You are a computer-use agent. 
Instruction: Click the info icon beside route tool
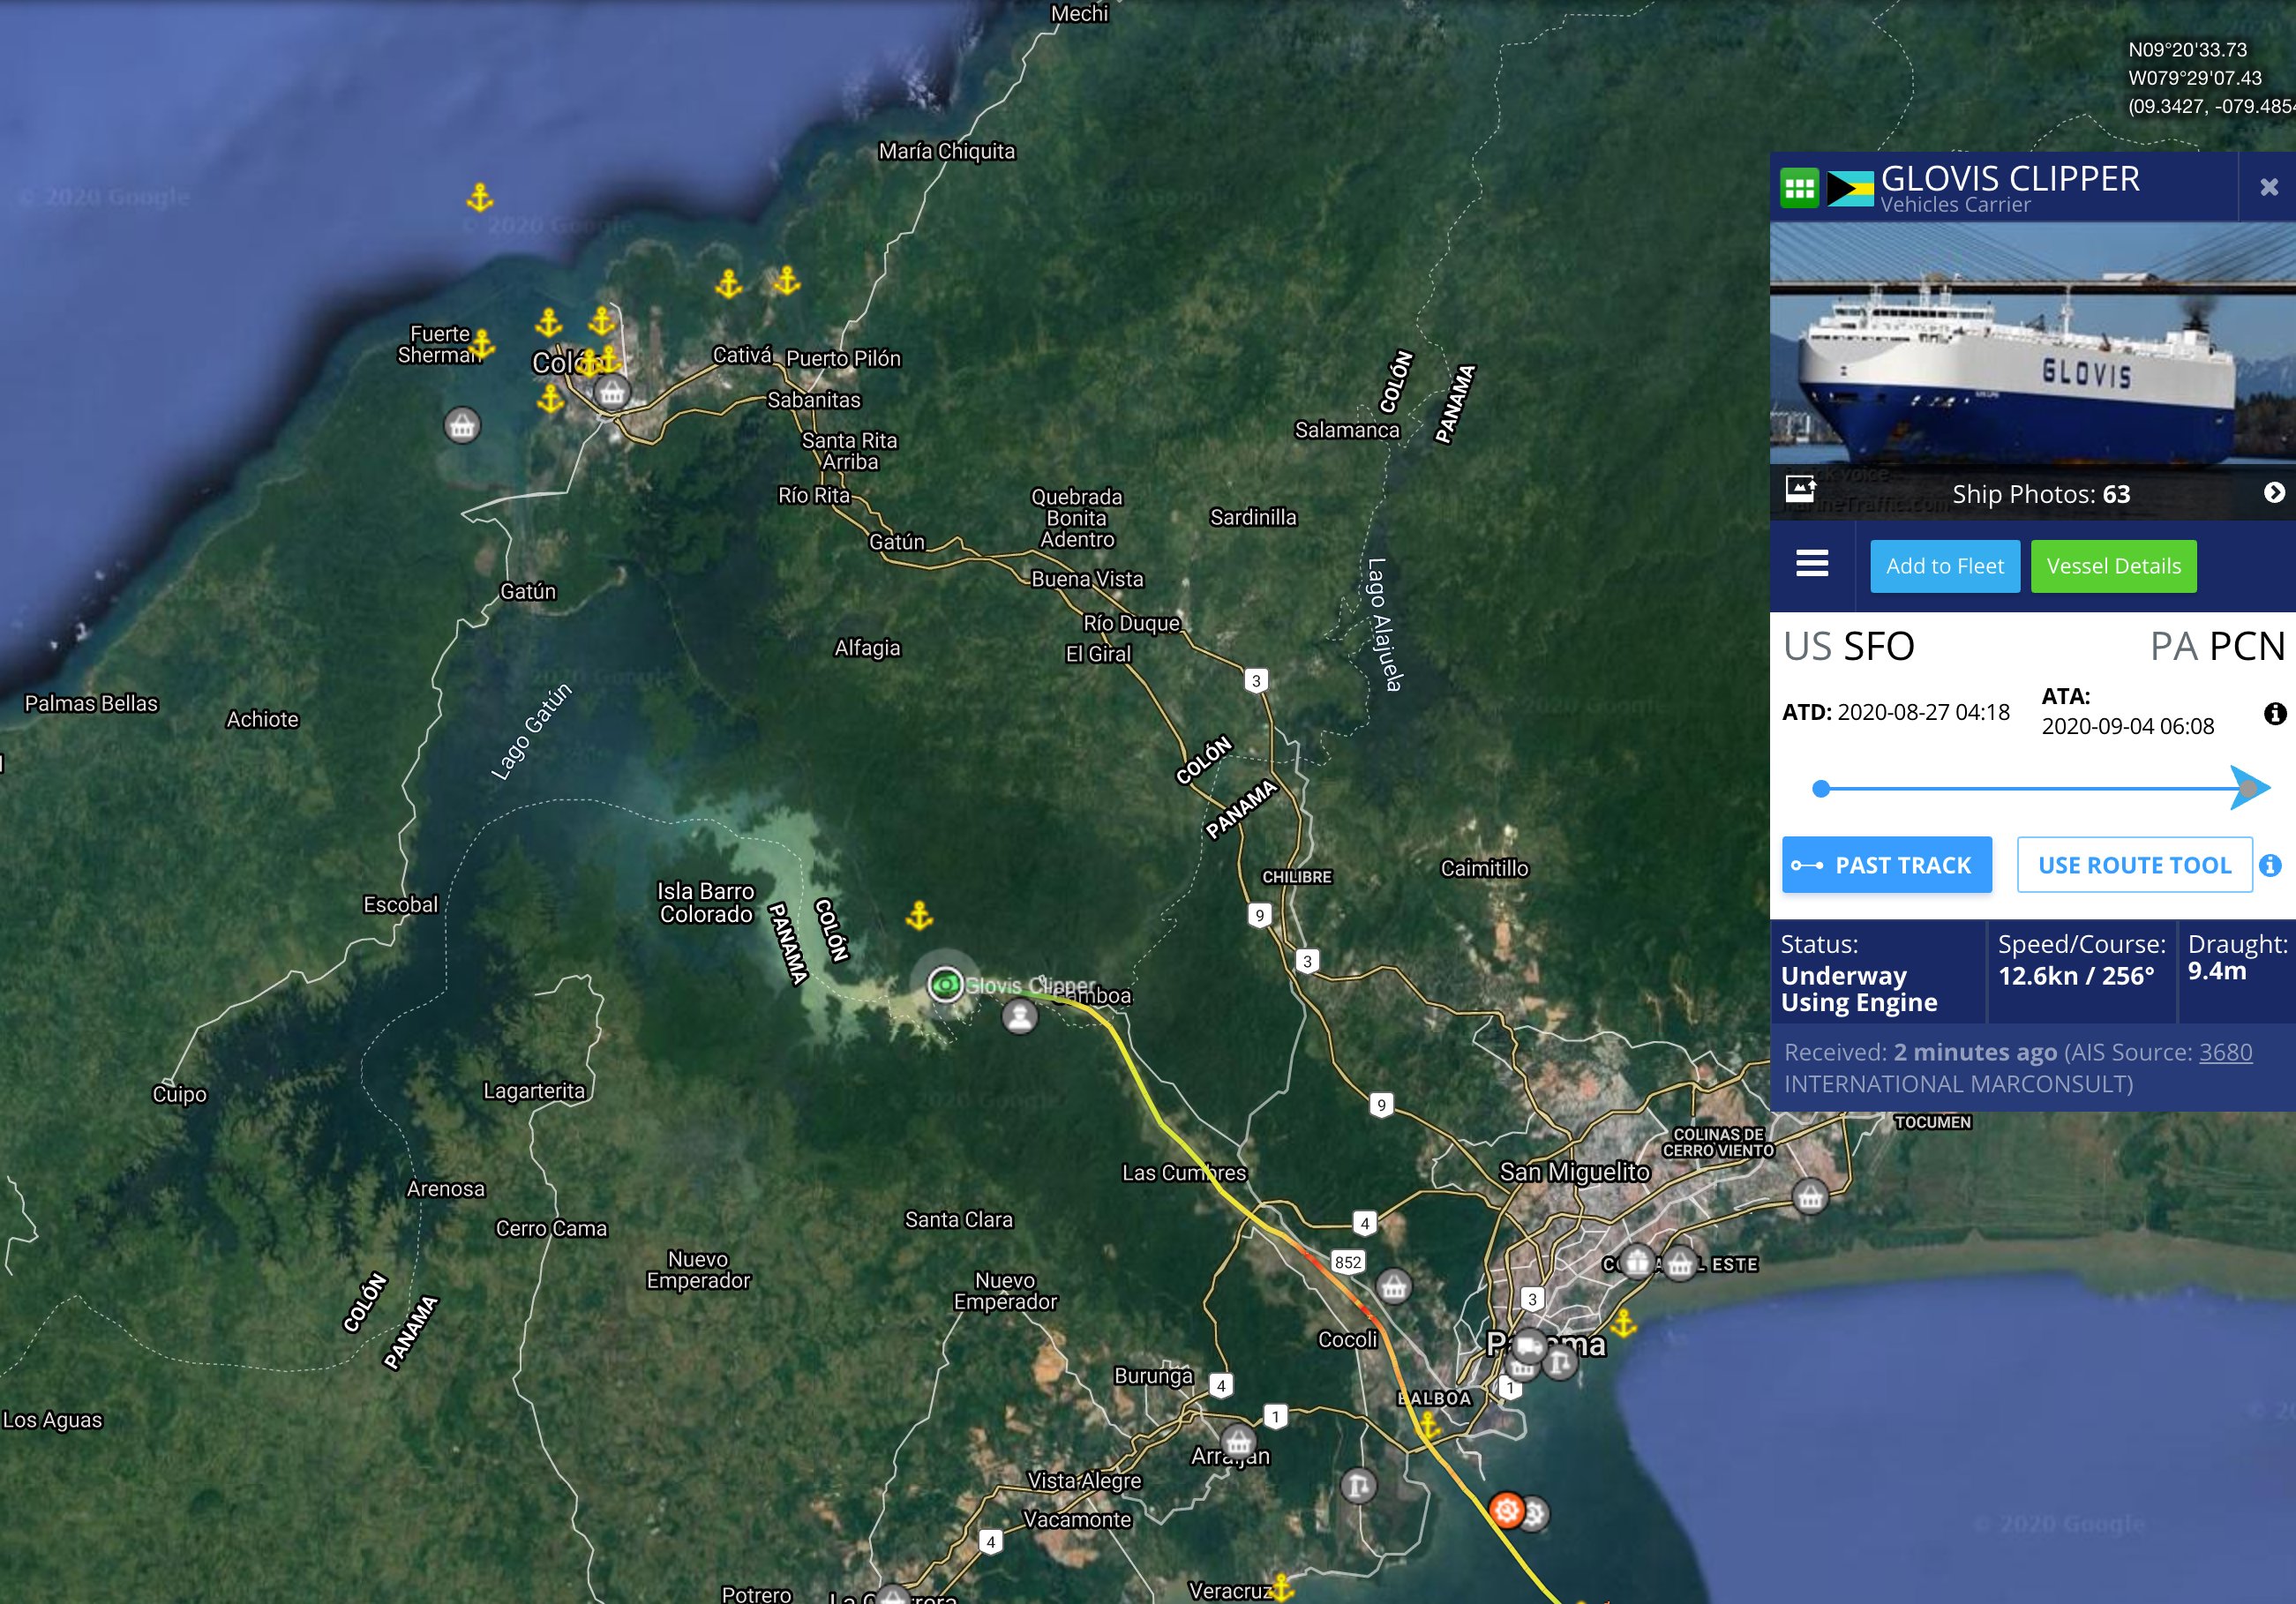2270,865
